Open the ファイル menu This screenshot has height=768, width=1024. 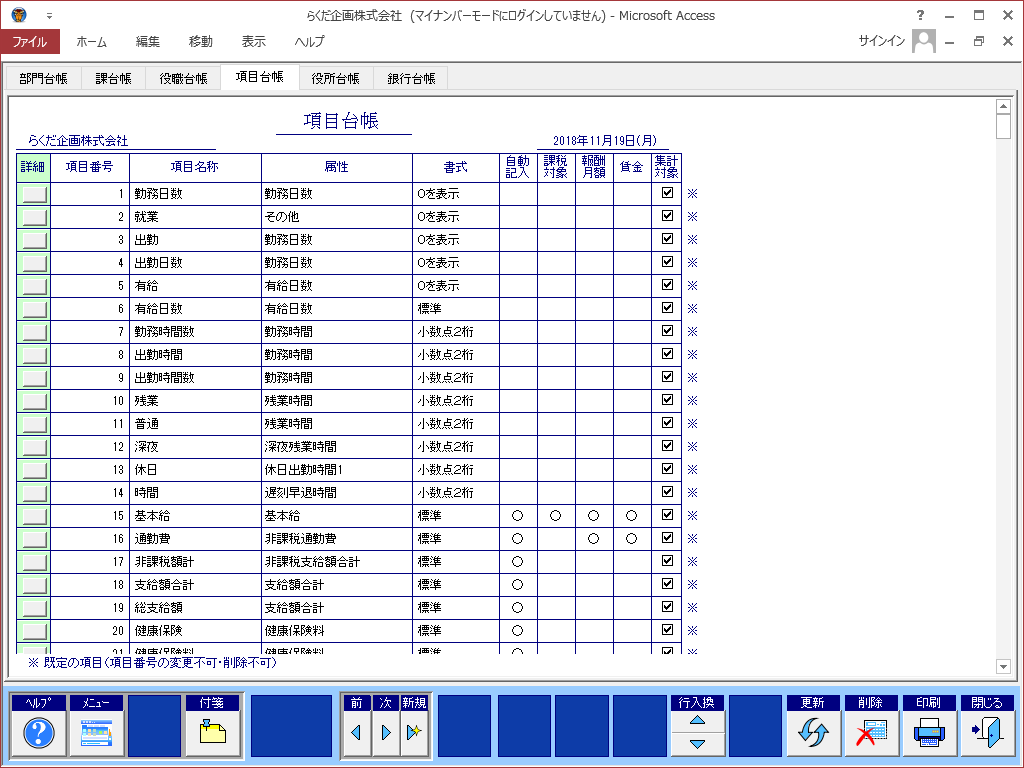point(30,42)
